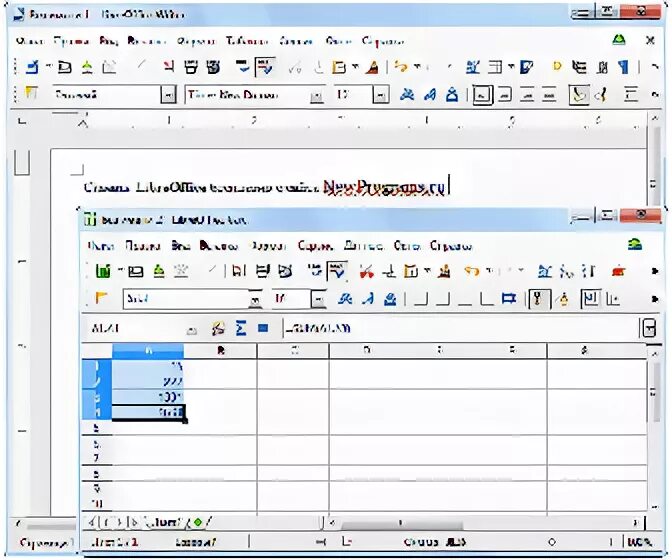This screenshot has width=672, height=560.
Task: Click Open icon in Calc toolbar
Action: 136,271
